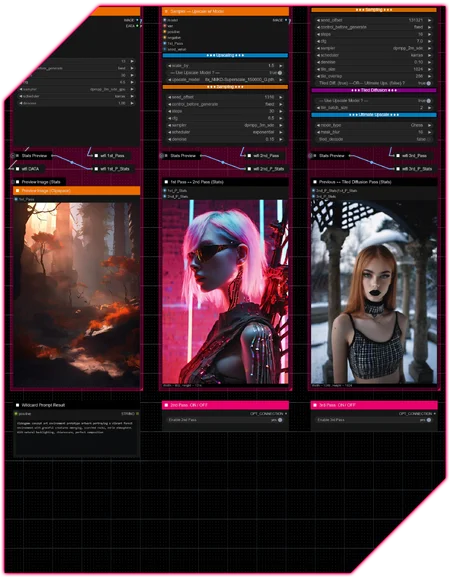Screen dimensions: 450x579
Task: Click the set DATA node square icon
Action: 17,169
